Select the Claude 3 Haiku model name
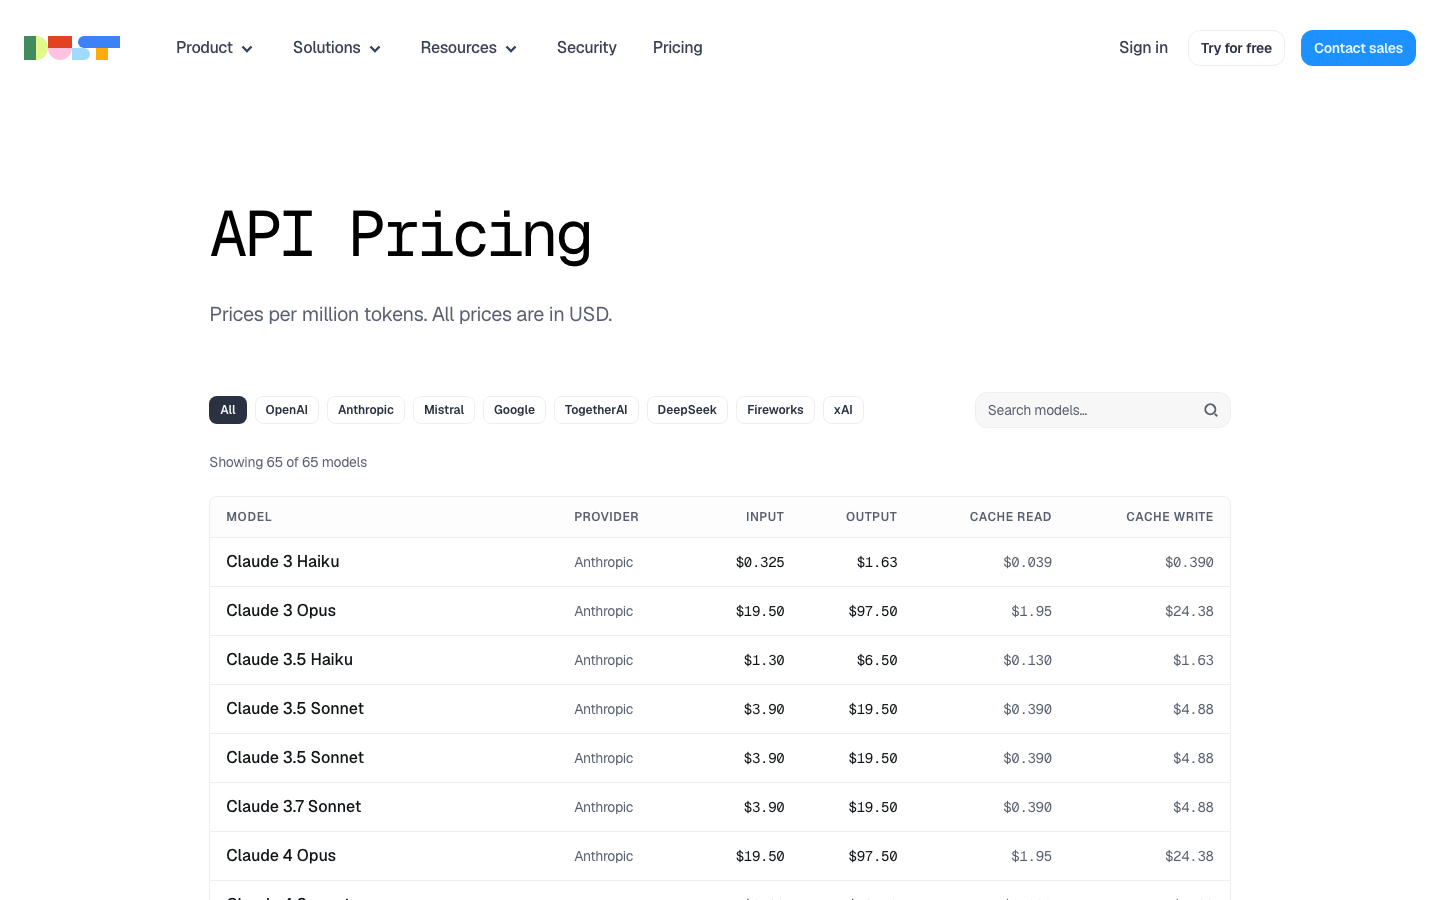Image resolution: width=1440 pixels, height=900 pixels. [283, 562]
